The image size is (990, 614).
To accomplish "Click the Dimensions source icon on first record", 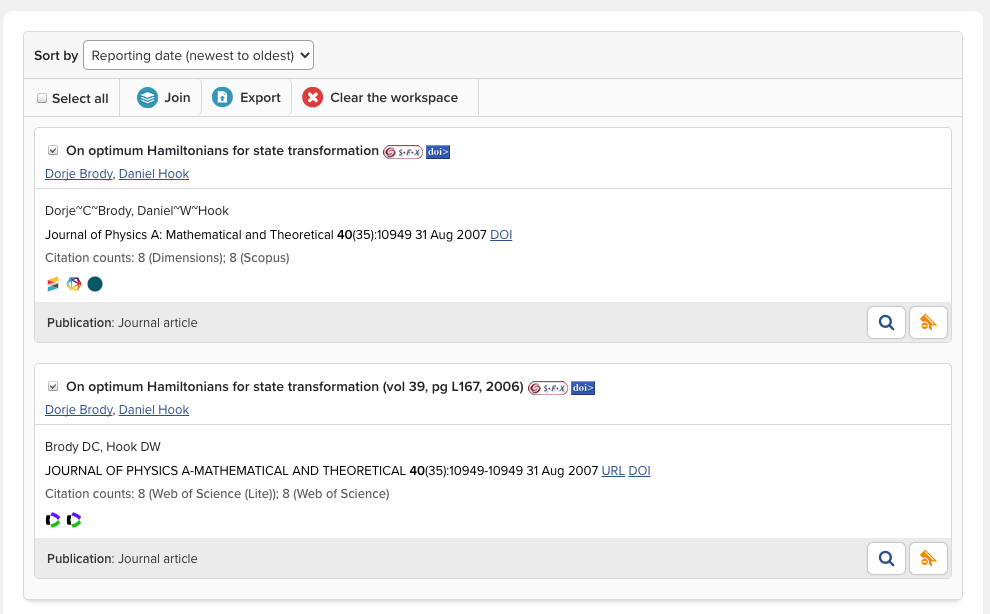I will click(x=53, y=284).
